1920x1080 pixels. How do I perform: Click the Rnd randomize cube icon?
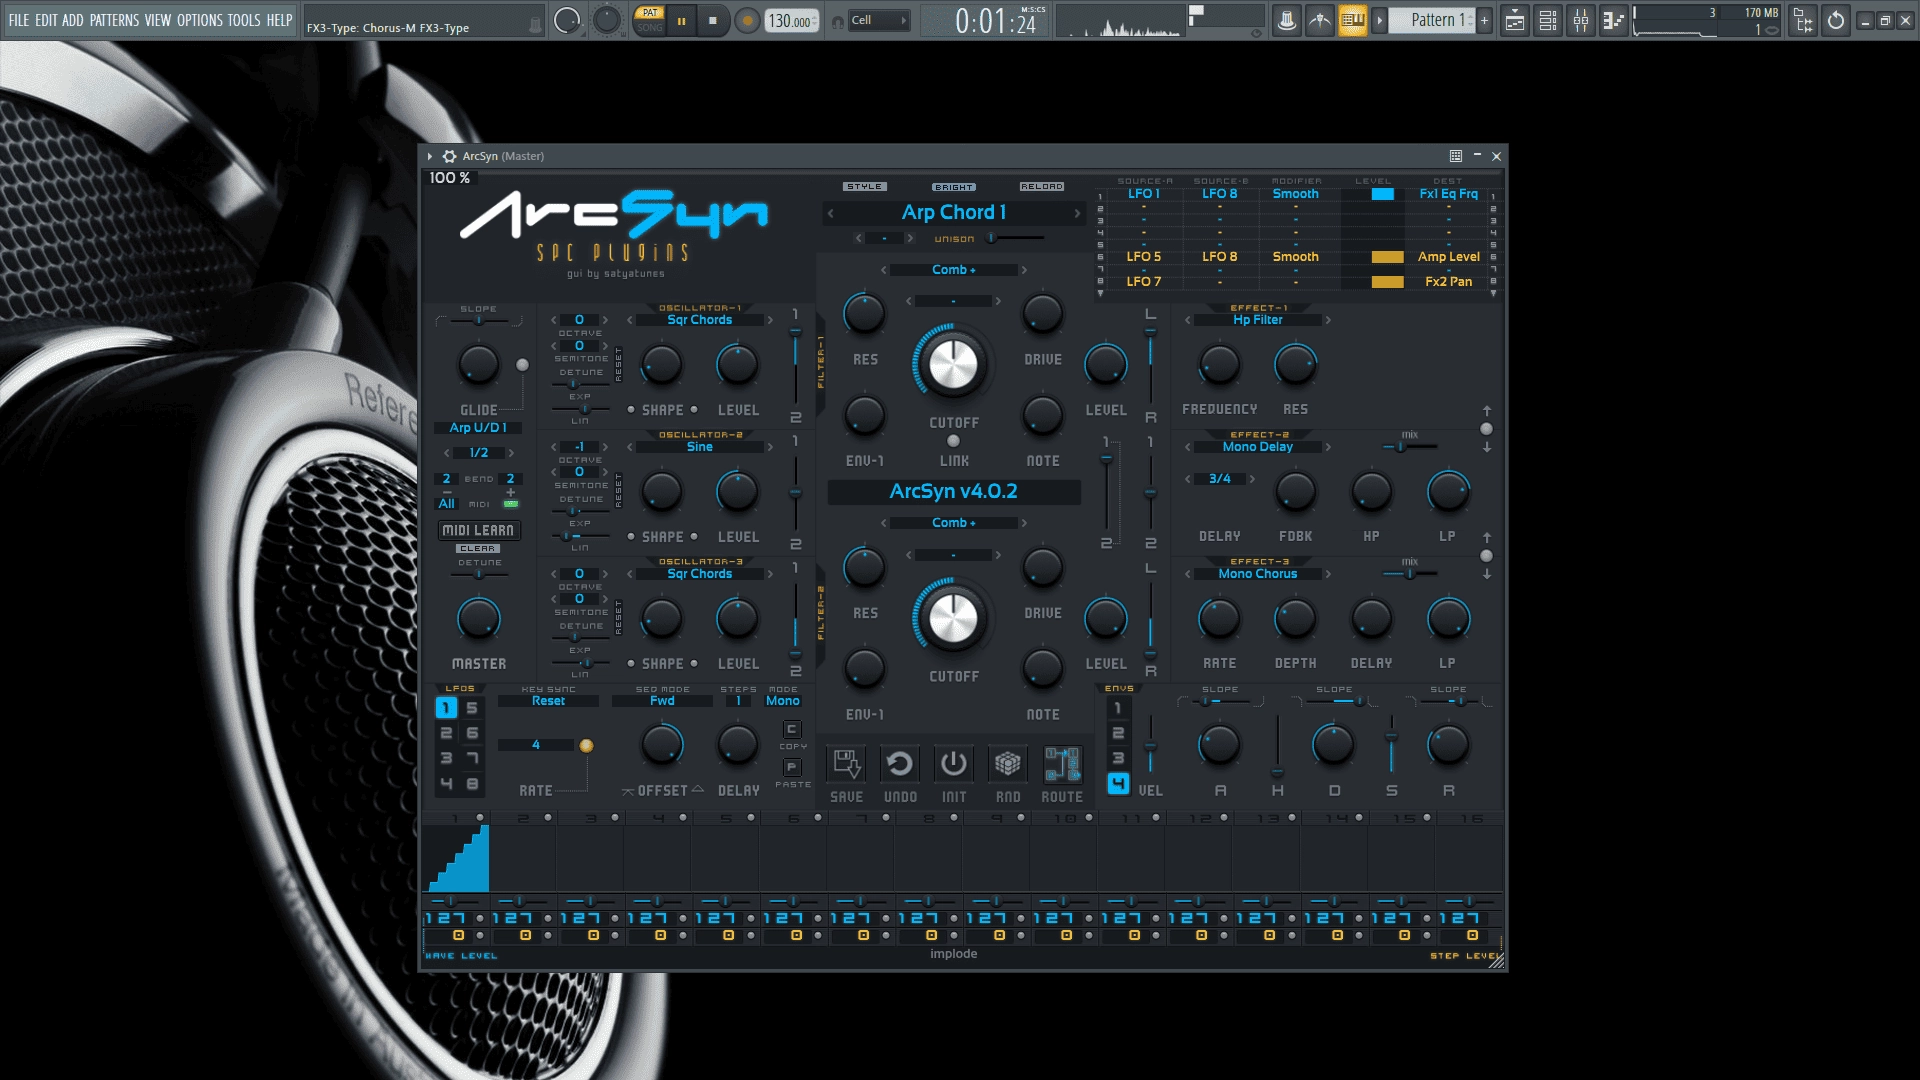1008,764
